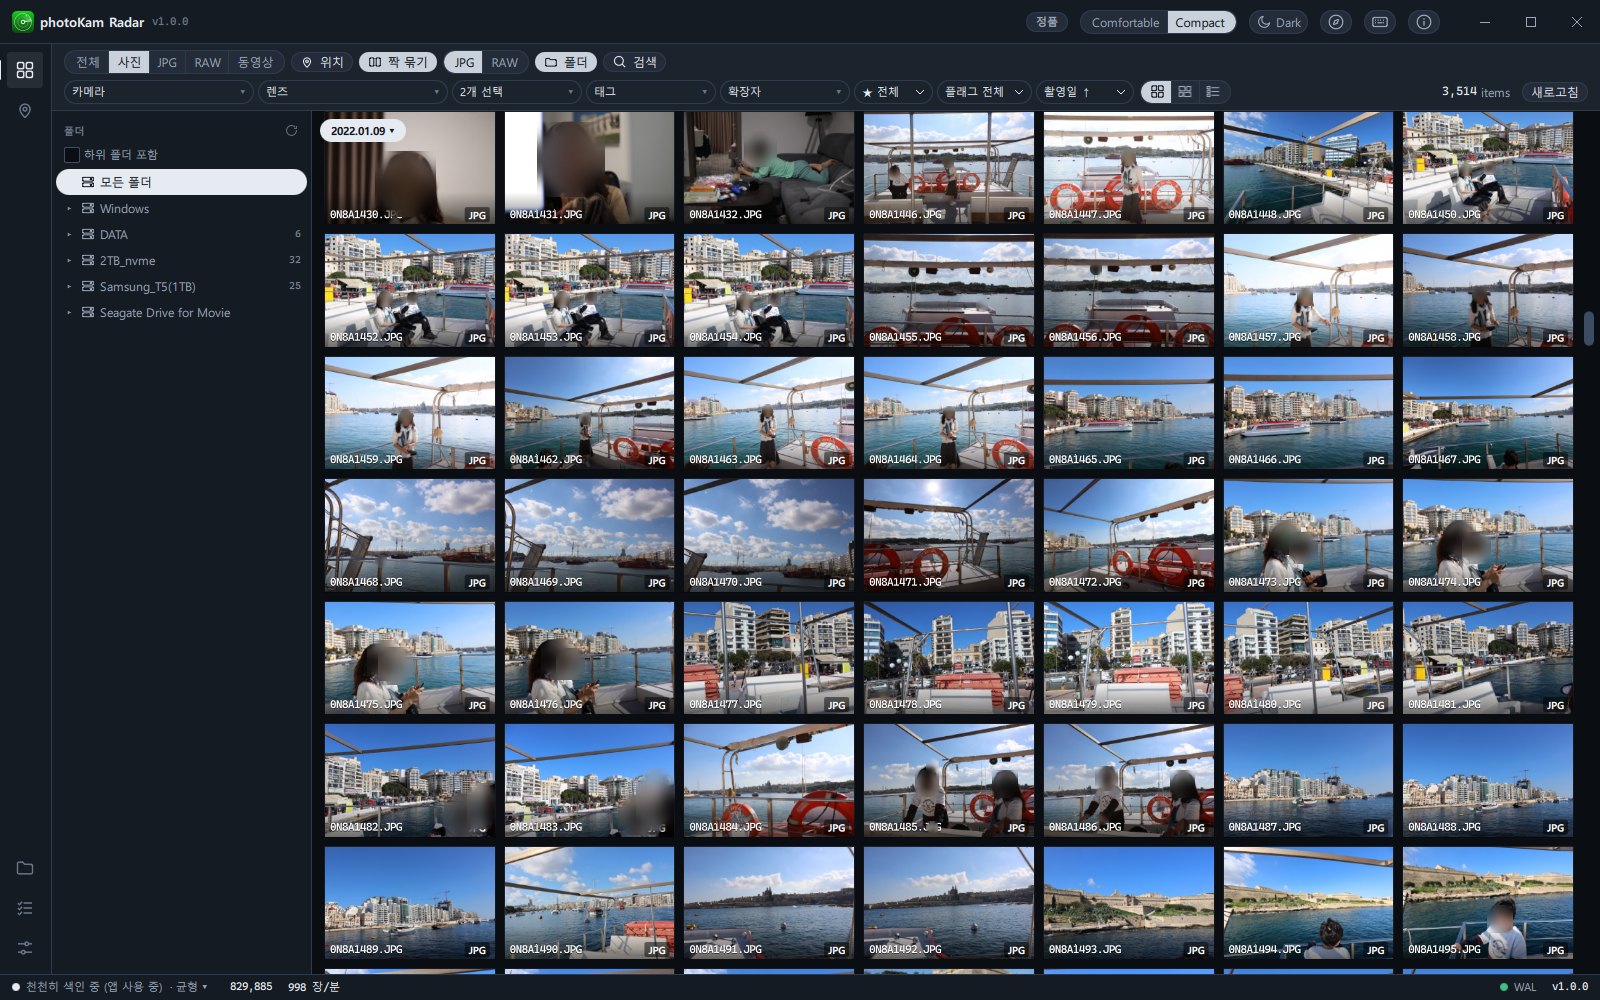Click the indexing status dot in status bar
The image size is (1600, 1000).
click(x=16, y=987)
